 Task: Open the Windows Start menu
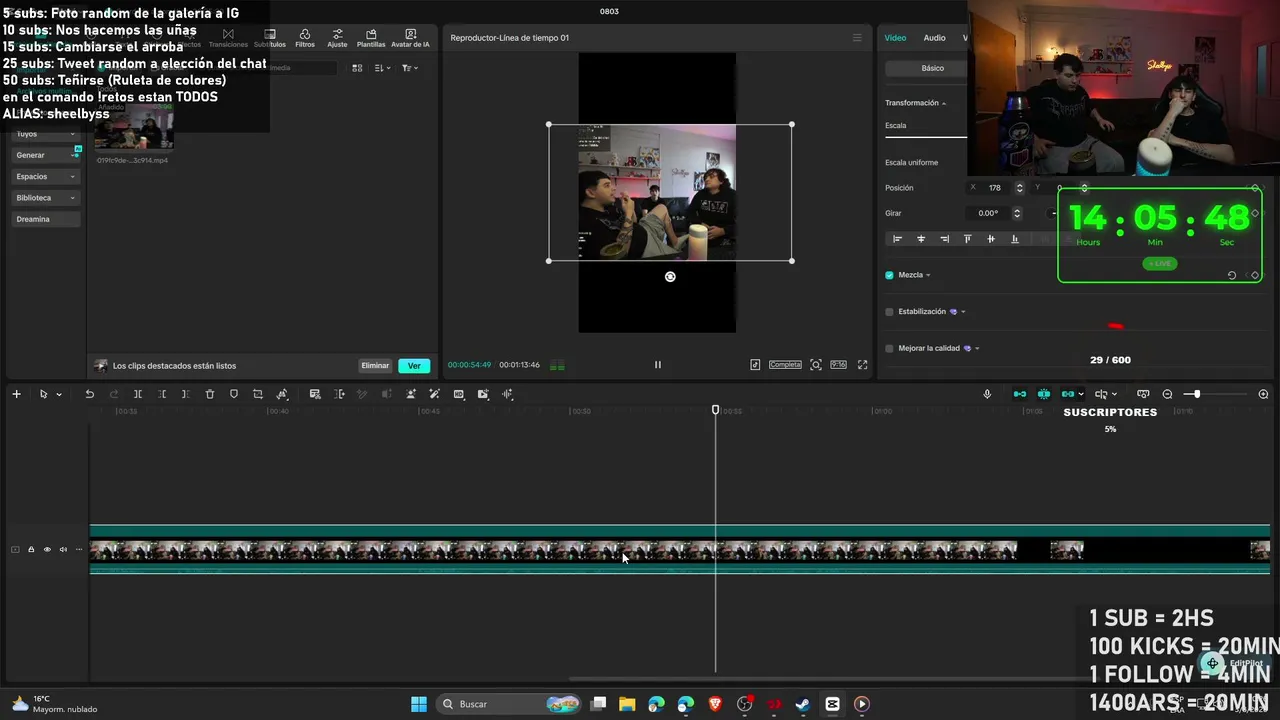point(419,704)
